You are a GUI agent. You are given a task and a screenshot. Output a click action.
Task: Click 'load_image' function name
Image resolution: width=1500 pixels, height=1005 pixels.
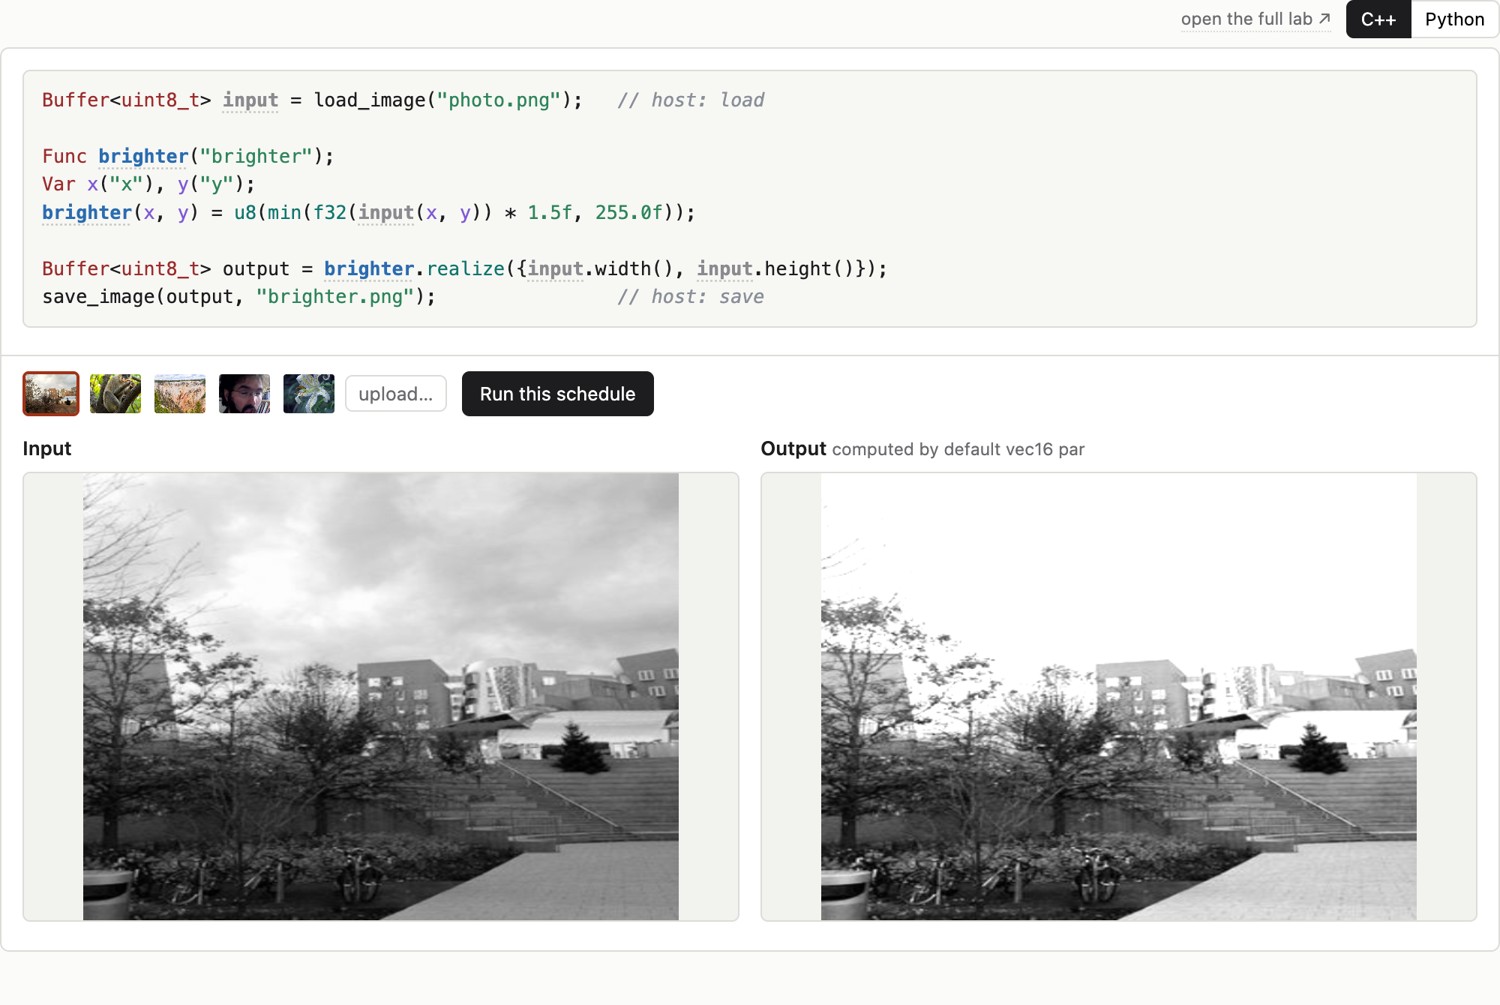369,100
